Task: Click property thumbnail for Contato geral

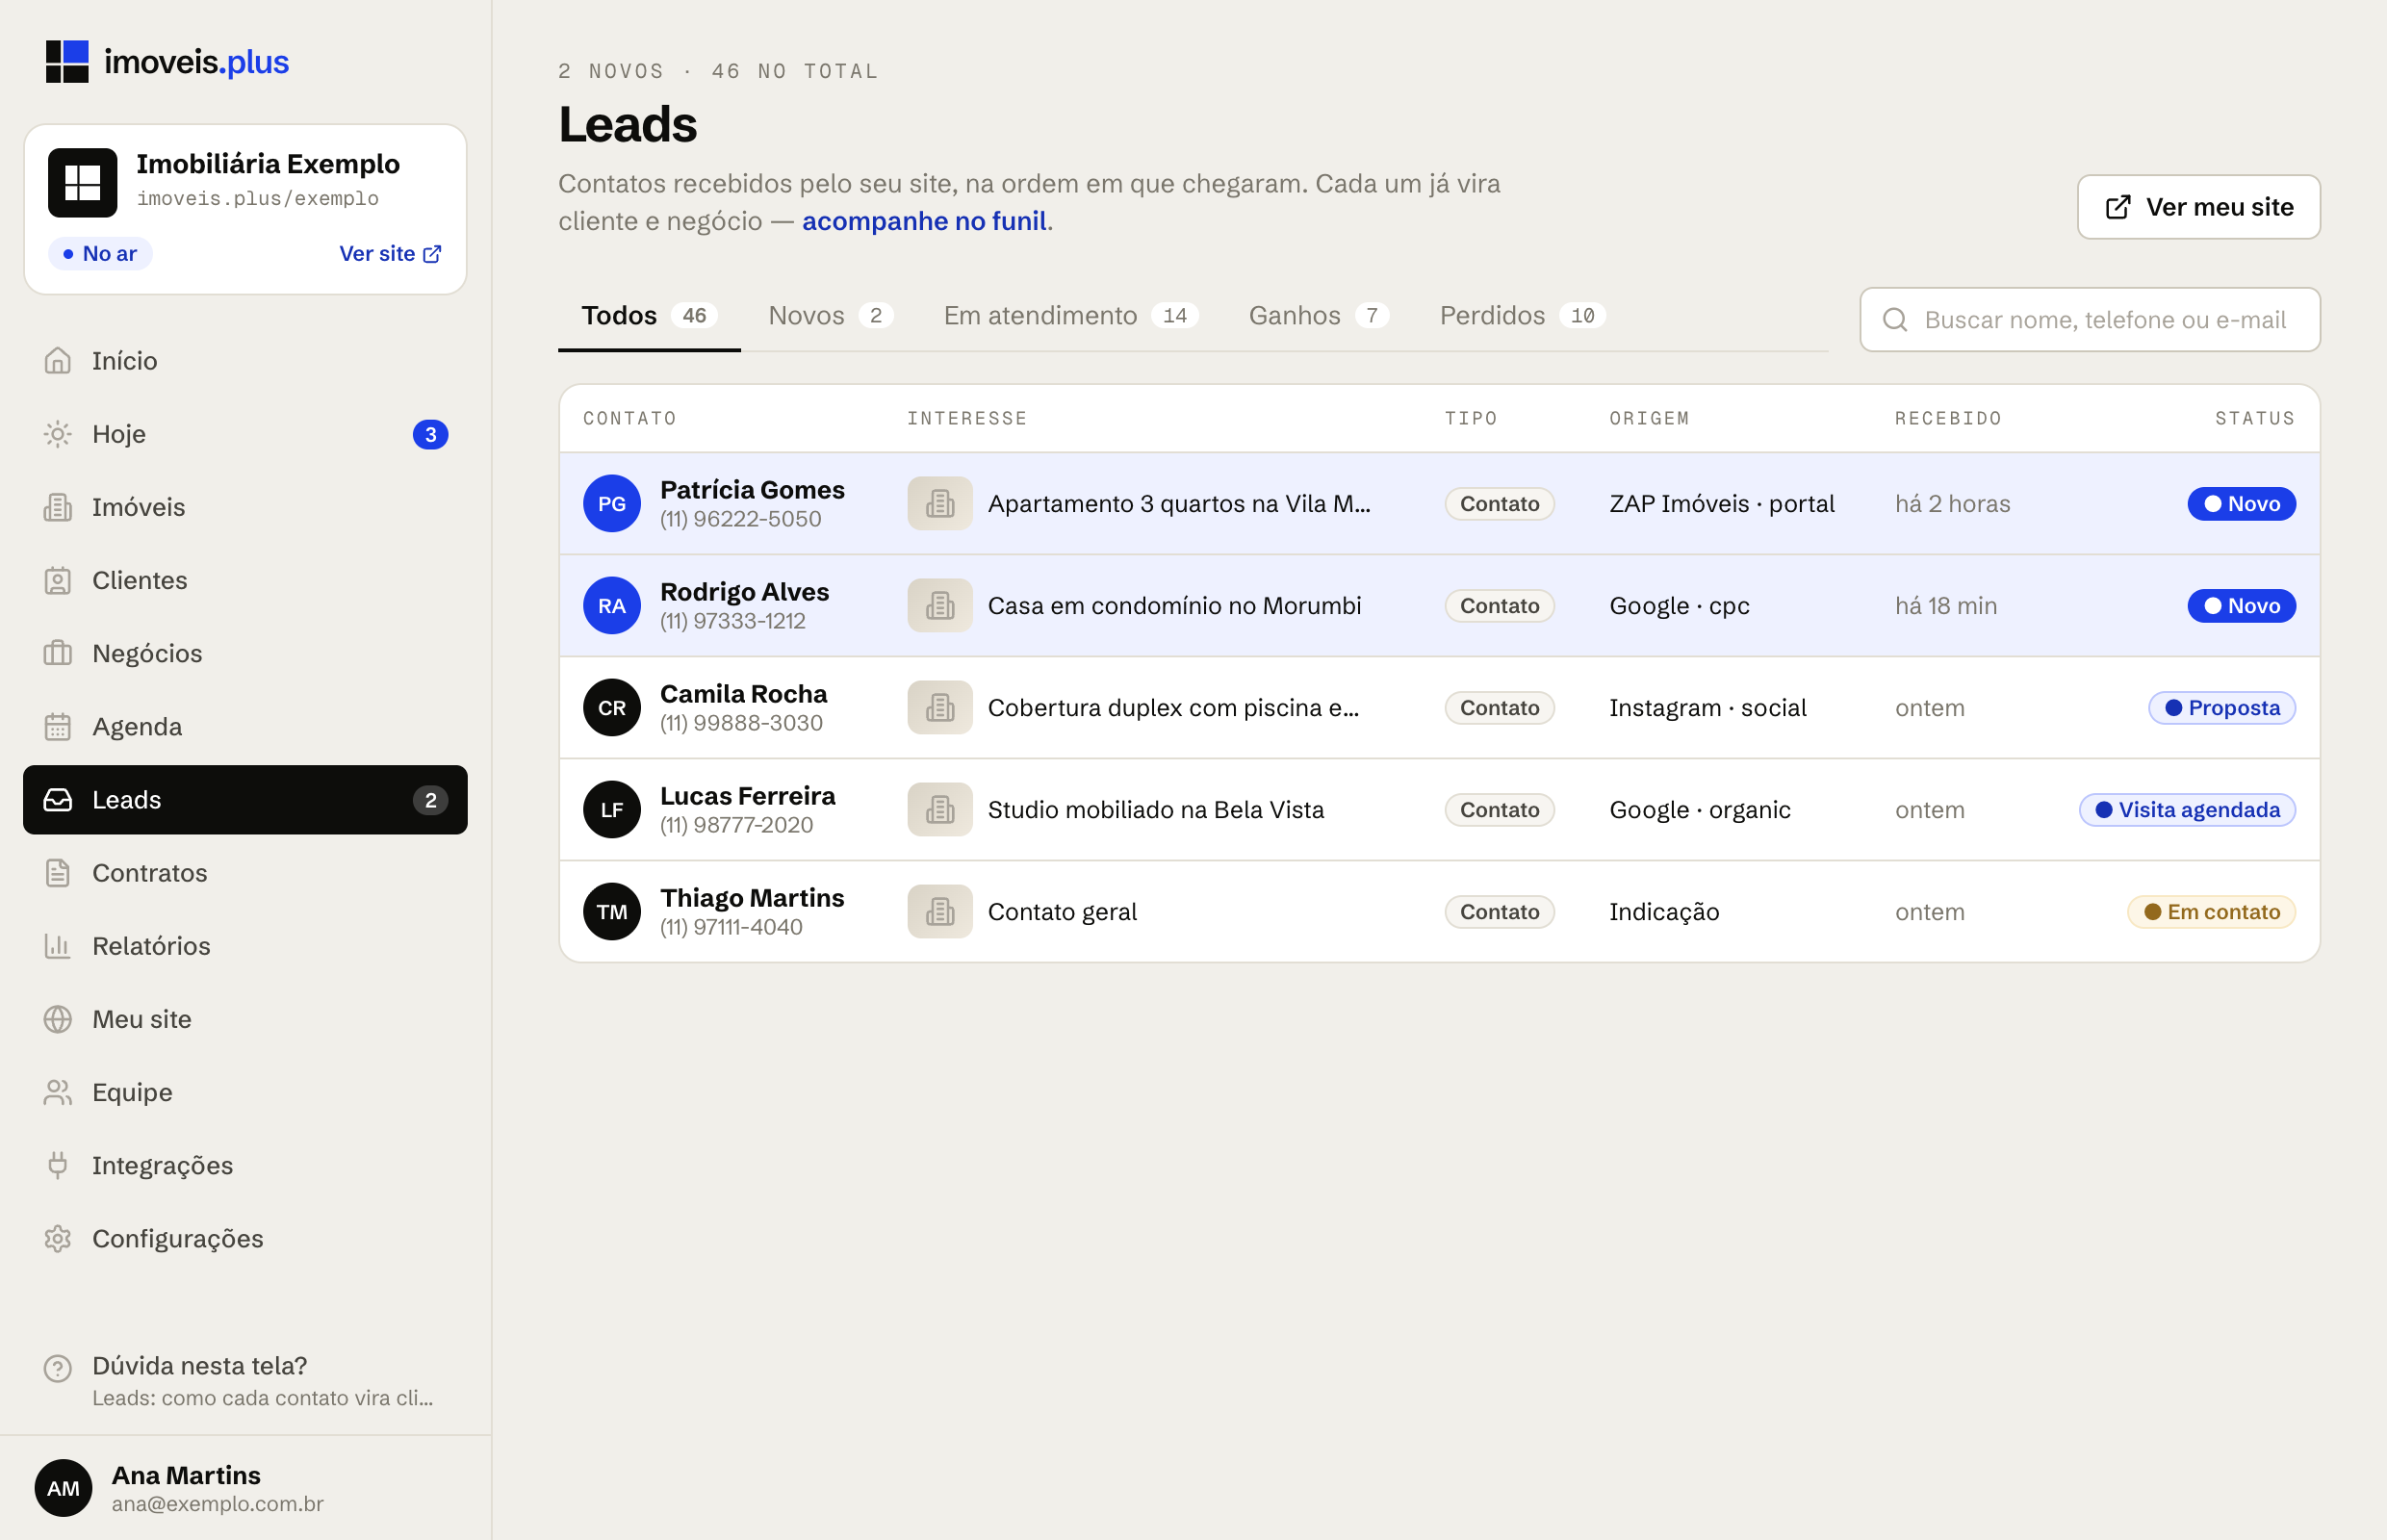Action: pos(940,912)
